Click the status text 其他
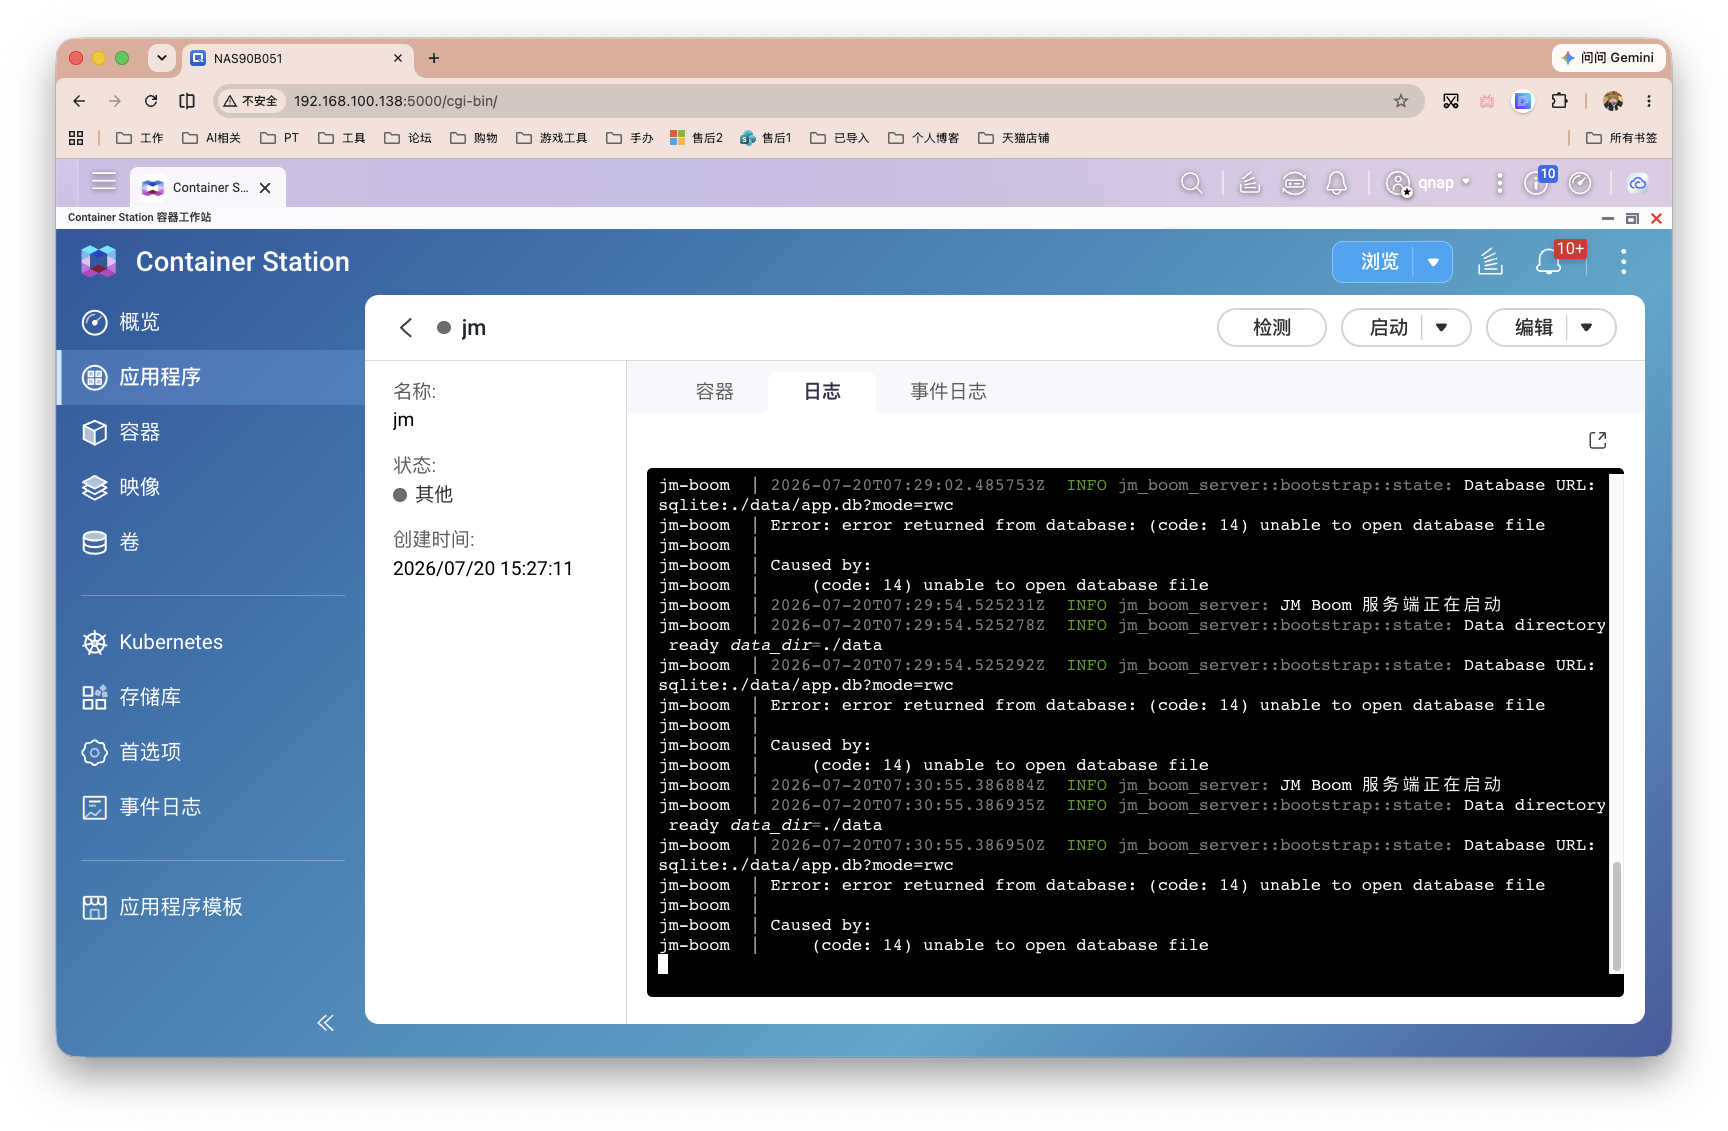Screen dimensions: 1728x1131 click(x=434, y=494)
